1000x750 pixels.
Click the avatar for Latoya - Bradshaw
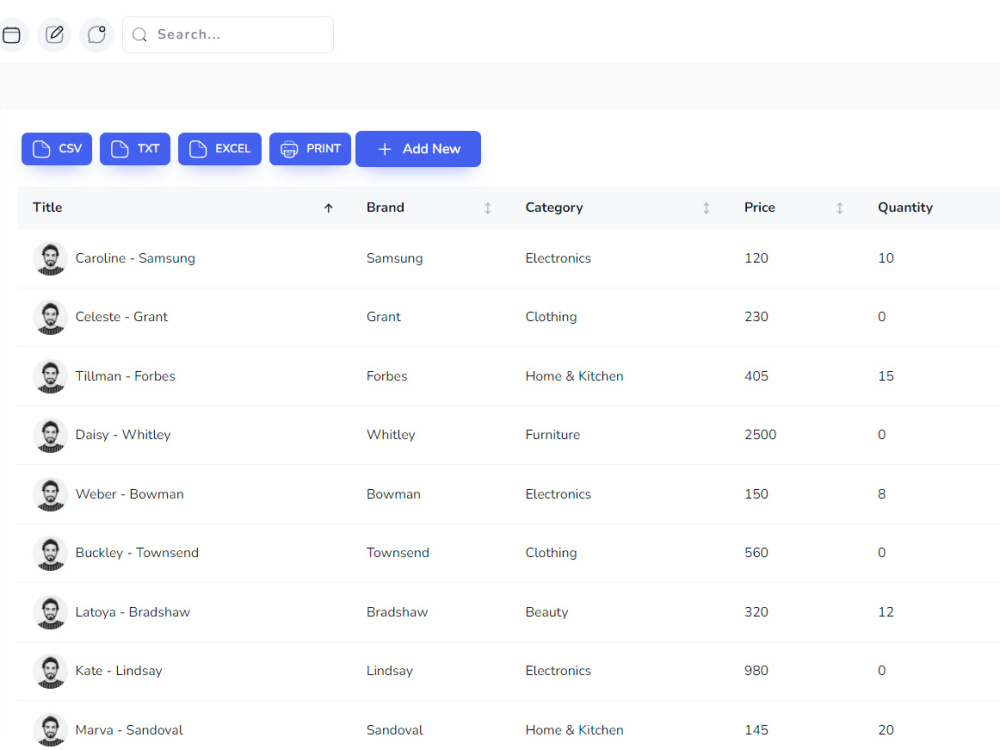pos(50,612)
